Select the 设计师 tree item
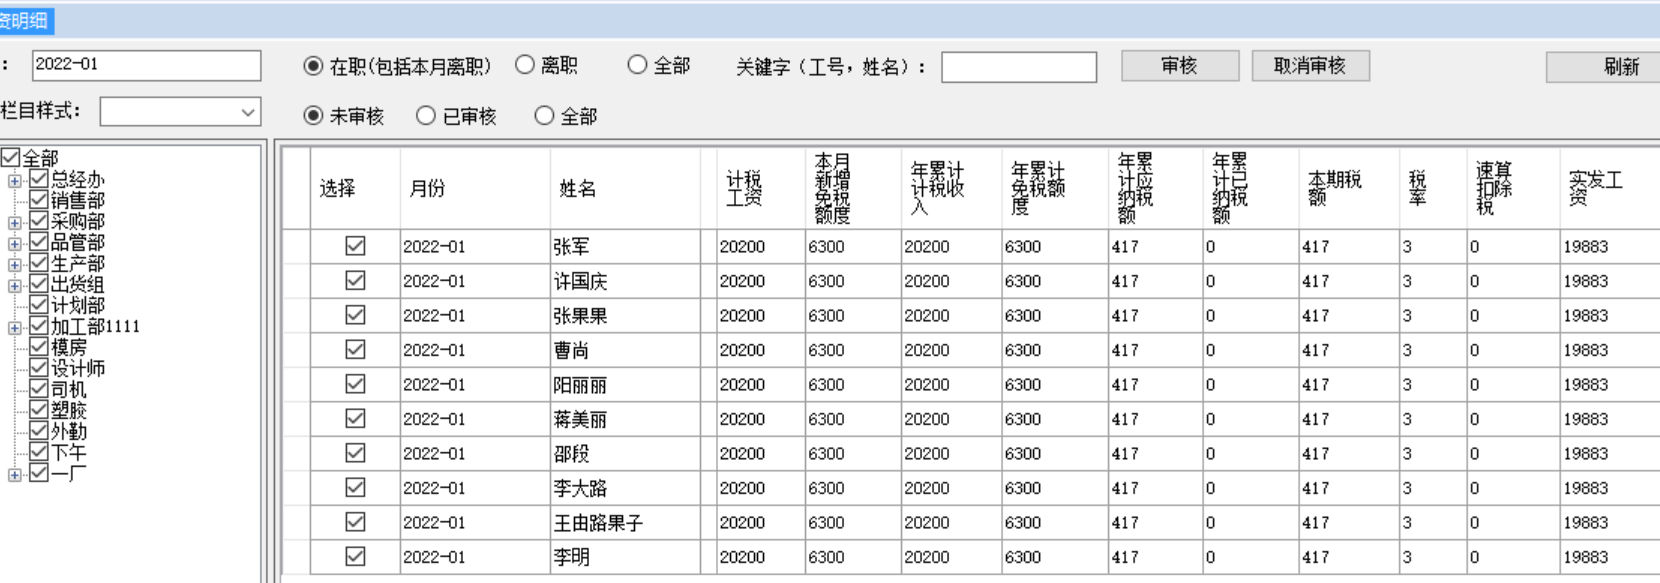 (x=78, y=369)
